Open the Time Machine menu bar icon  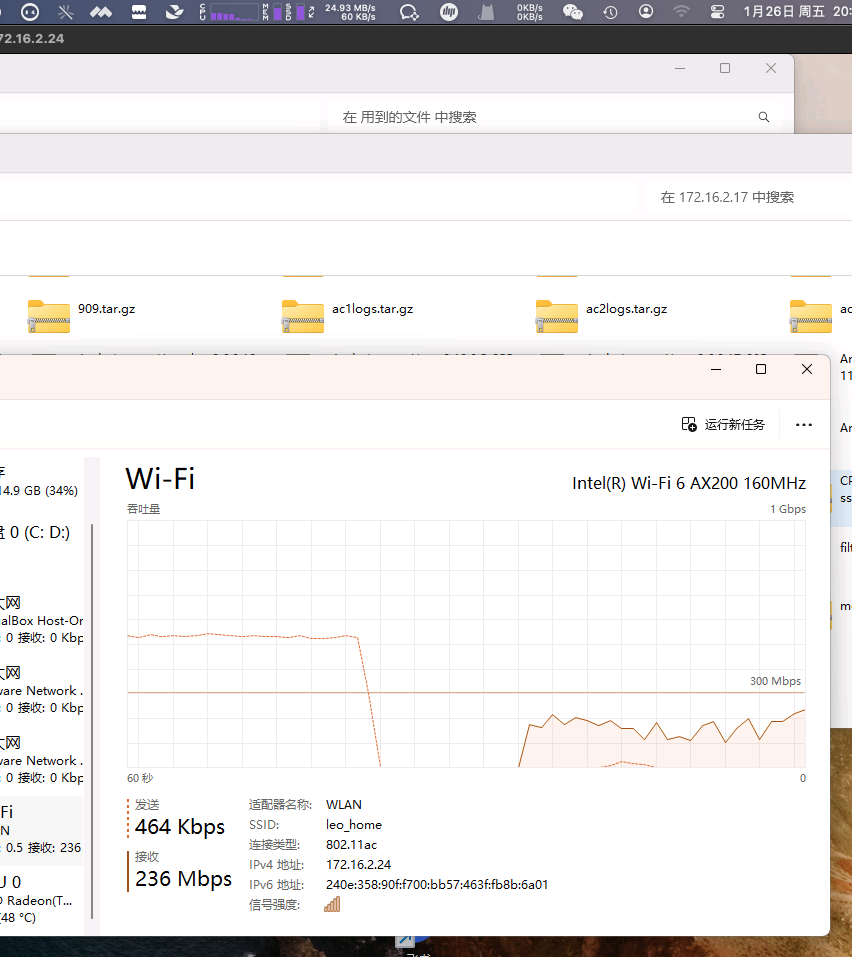[x=610, y=12]
